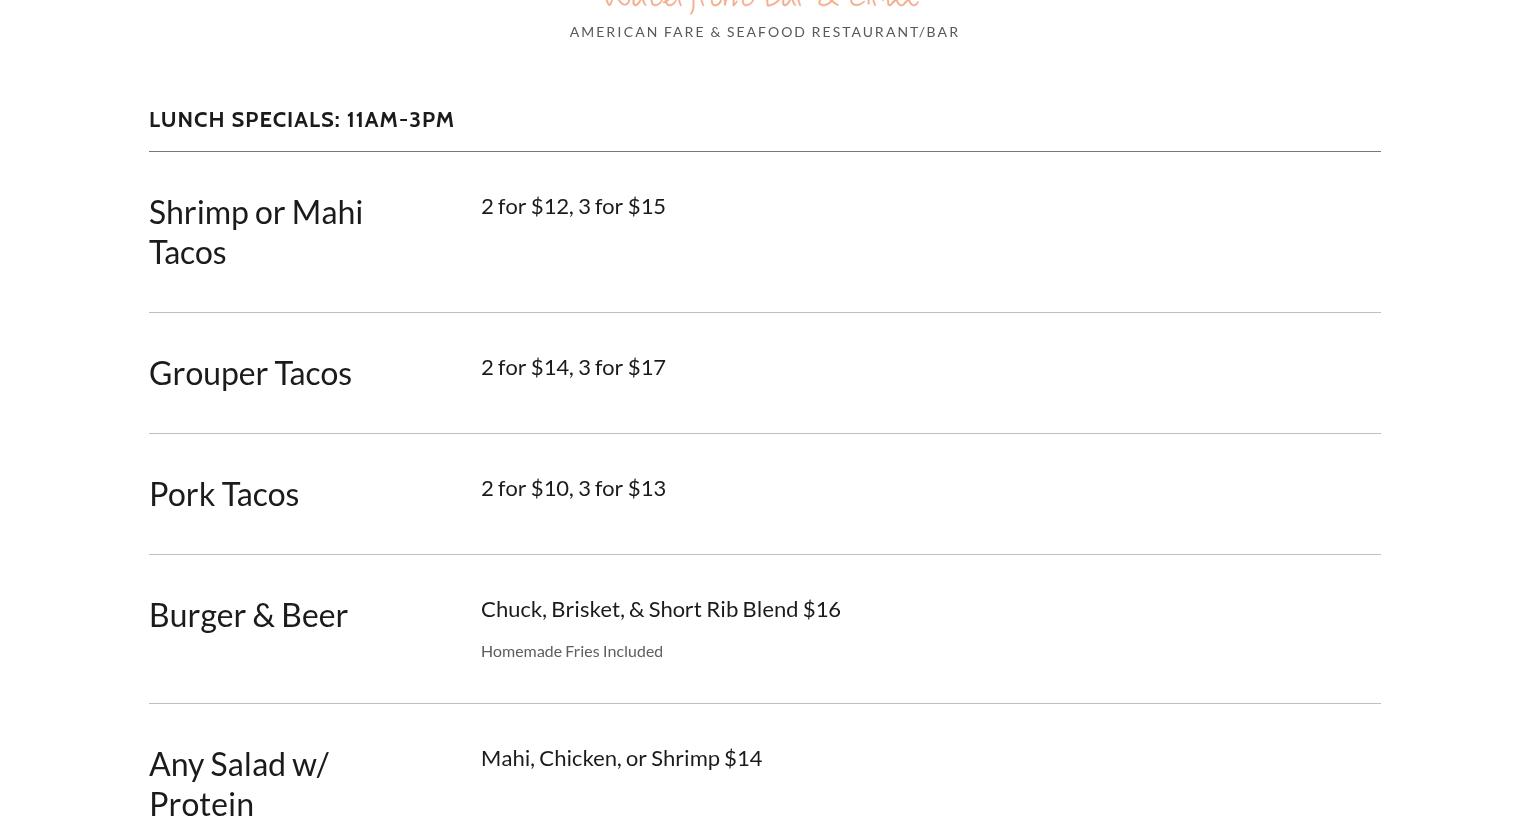The image size is (1530, 821).
Task: Click the 'Any Salad w/ Protein' title
Action: click(x=239, y=783)
